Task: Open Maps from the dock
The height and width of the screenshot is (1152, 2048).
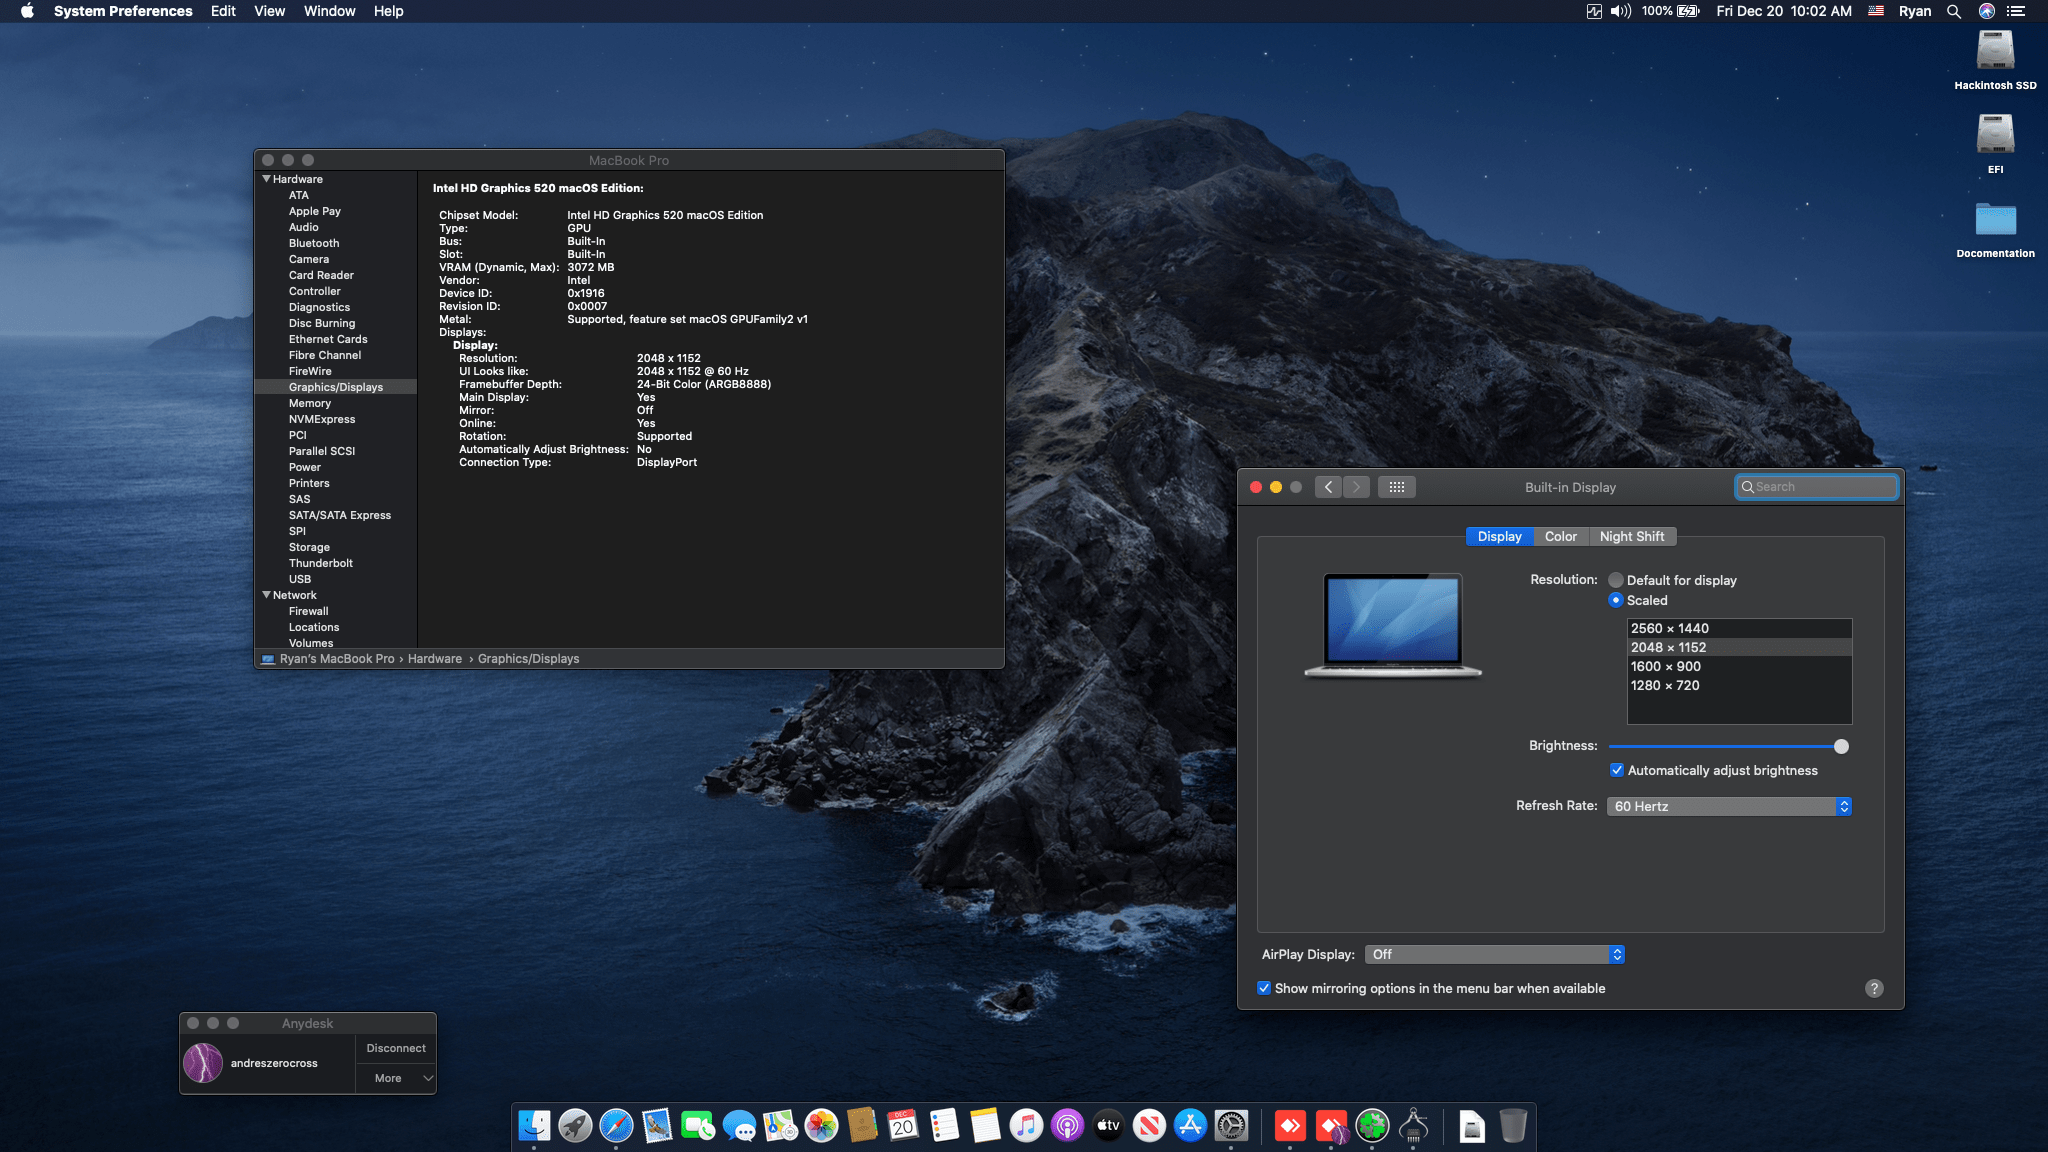Action: pos(780,1126)
